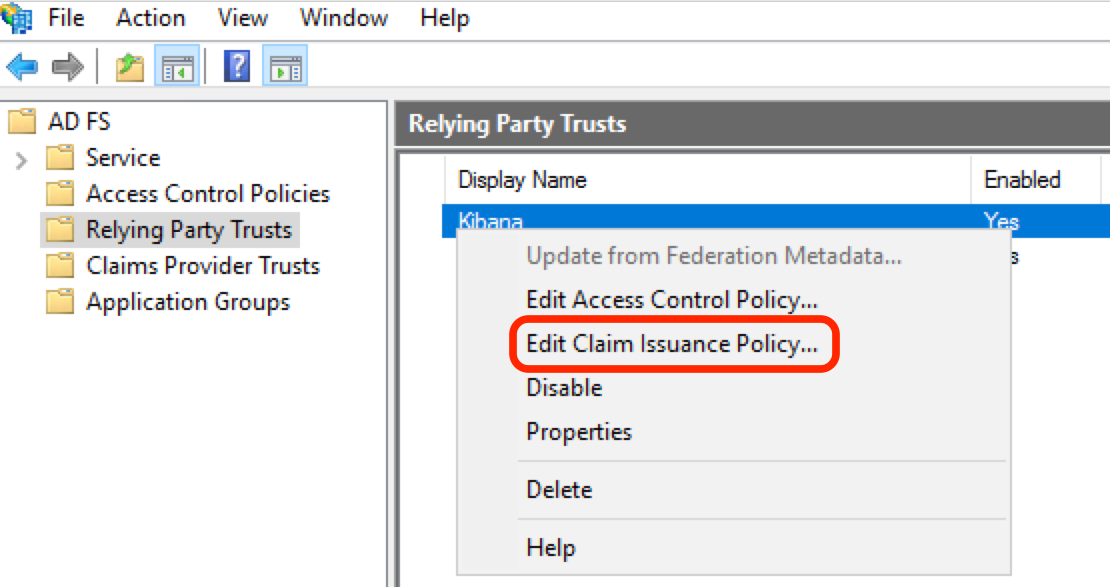Click the Relying Party Trusts folder icon

61,230
